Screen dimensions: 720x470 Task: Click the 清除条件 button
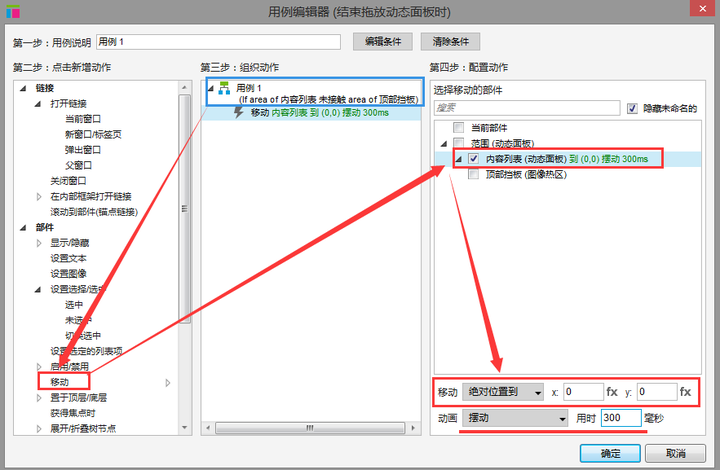450,42
